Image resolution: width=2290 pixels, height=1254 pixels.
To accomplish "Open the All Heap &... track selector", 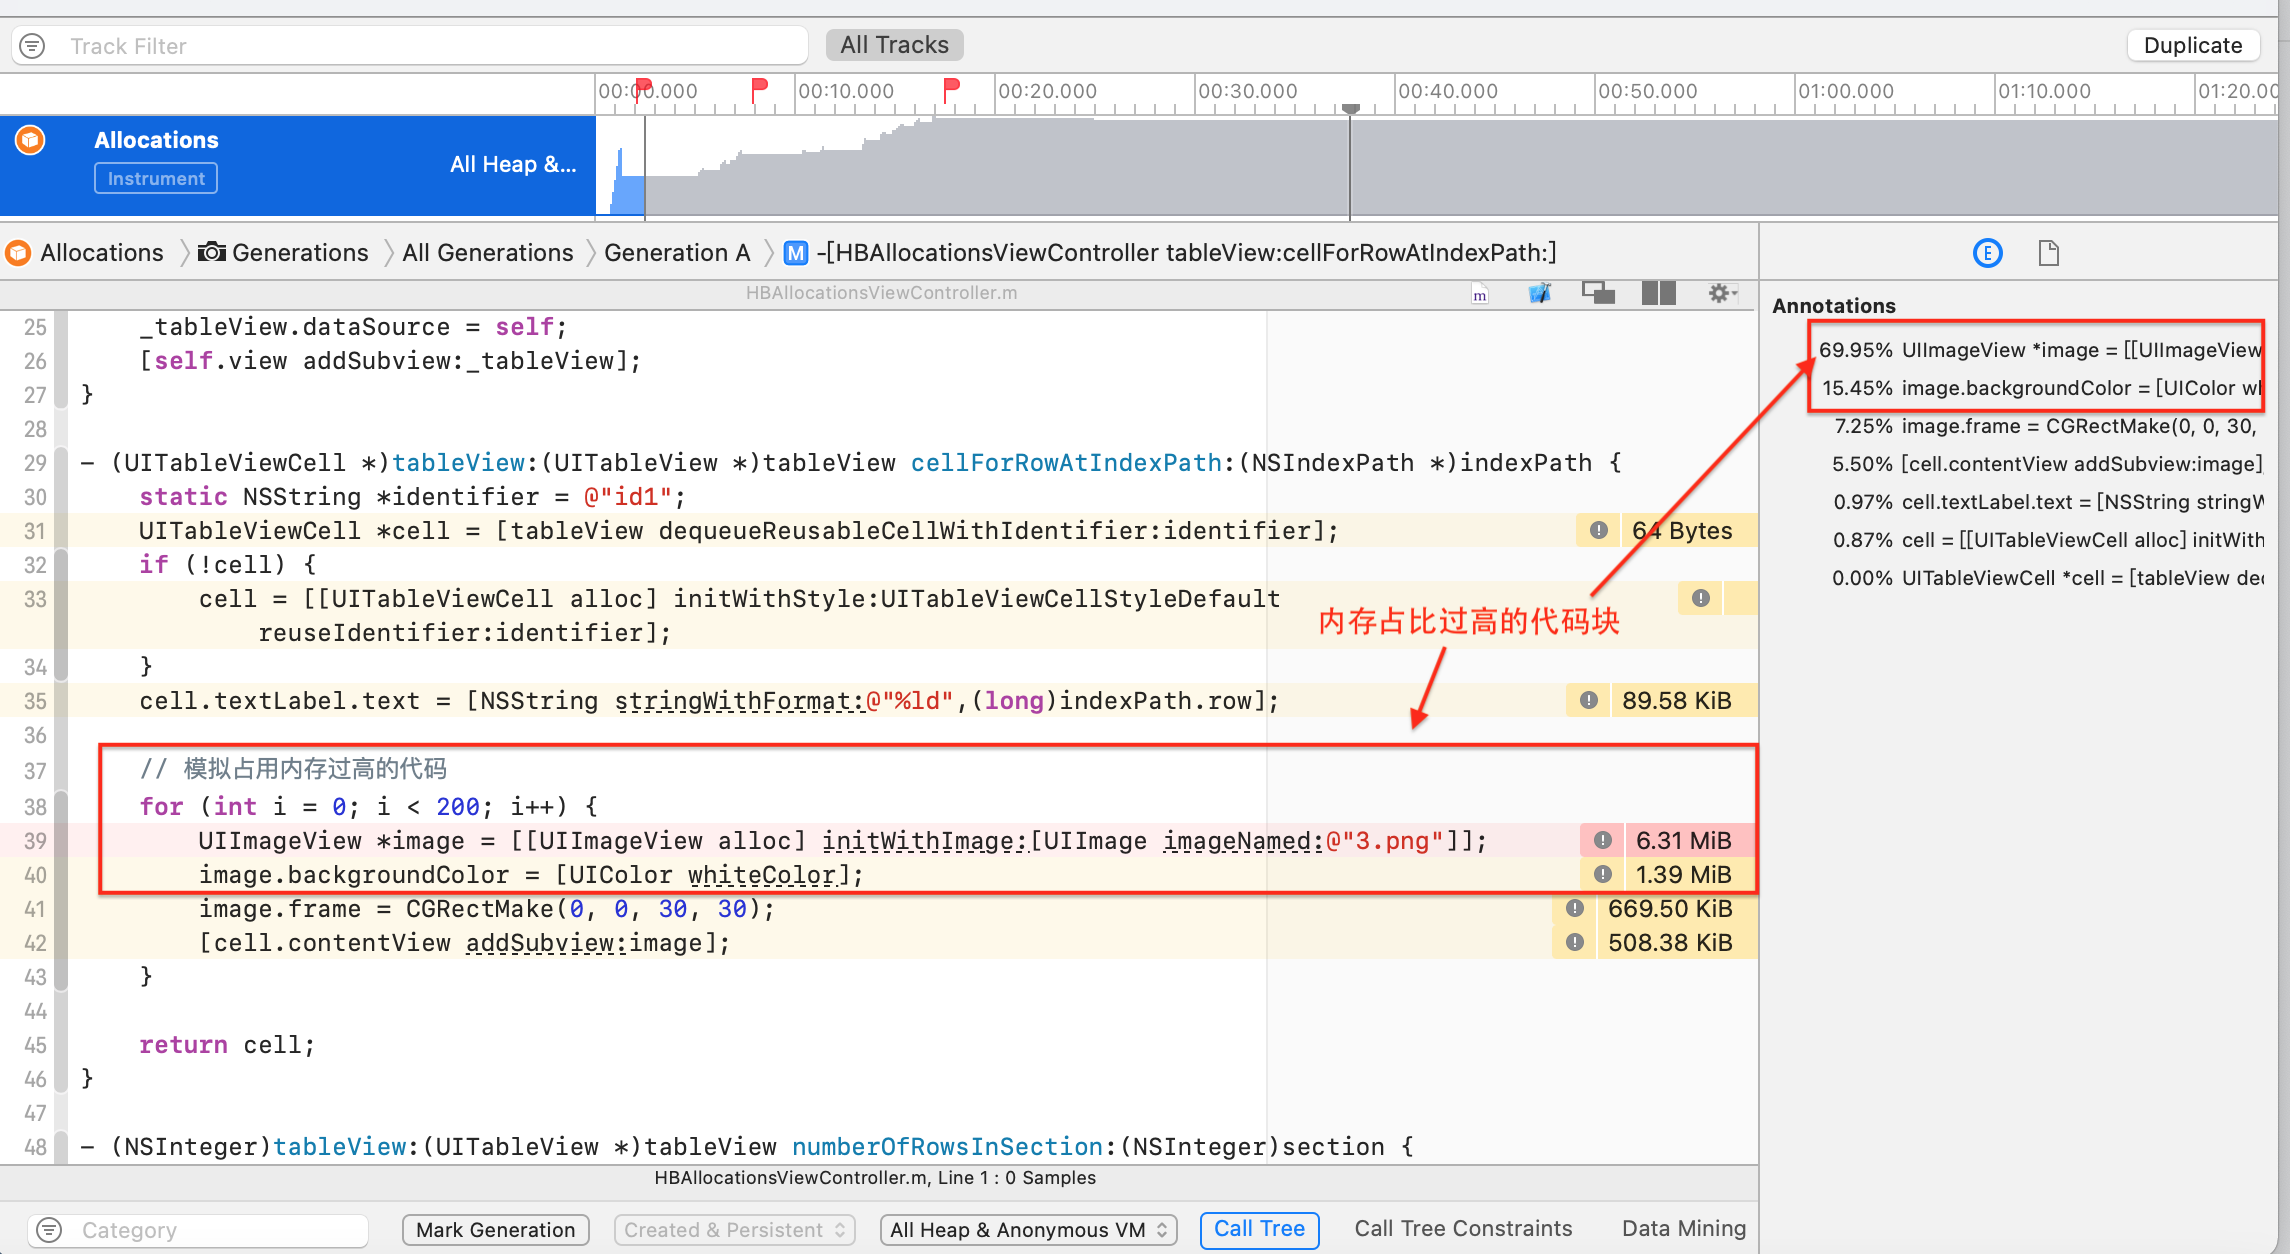I will 513,164.
